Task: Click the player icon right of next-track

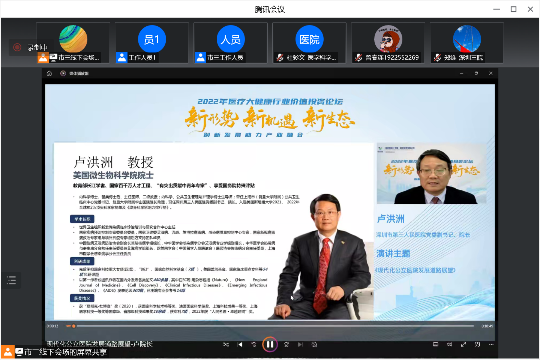Action: 314,344
